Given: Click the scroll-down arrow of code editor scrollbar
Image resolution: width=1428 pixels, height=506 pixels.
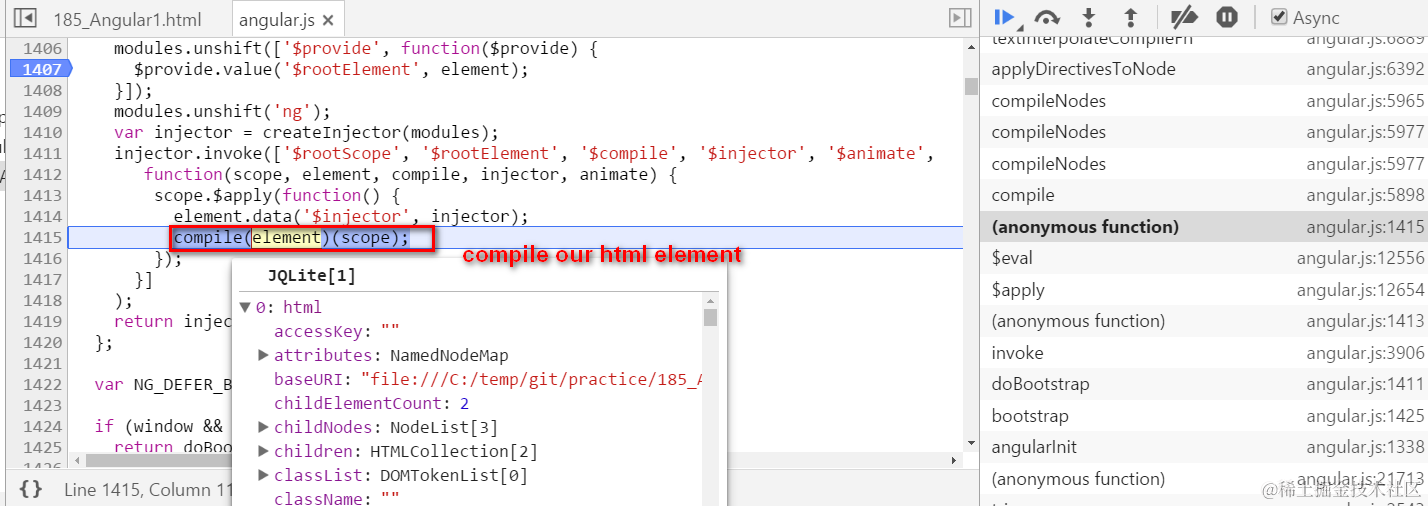Looking at the screenshot, I should 971,441.
